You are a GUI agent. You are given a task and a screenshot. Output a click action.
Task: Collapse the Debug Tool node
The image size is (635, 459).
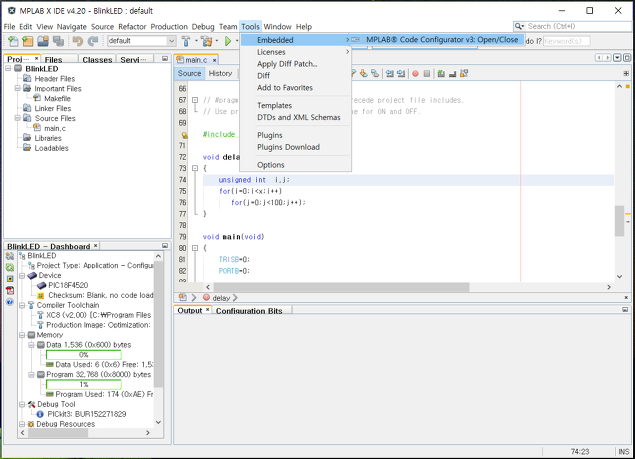(22, 404)
